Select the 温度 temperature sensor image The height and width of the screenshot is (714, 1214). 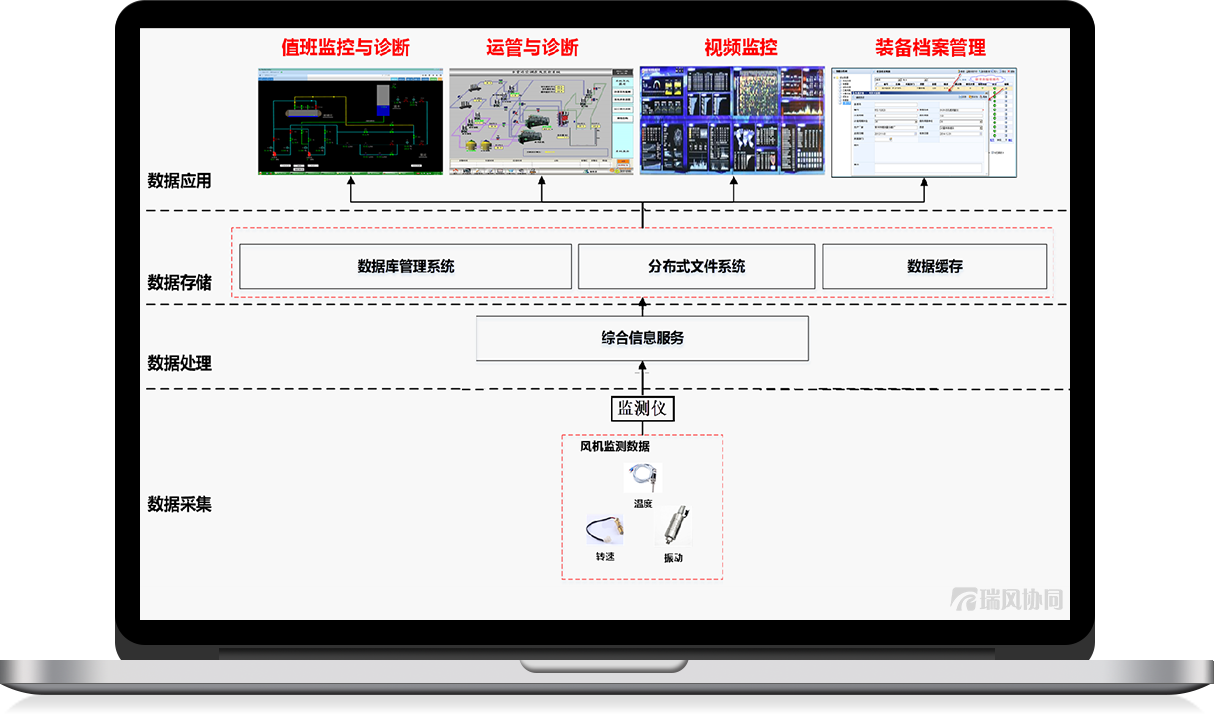tap(642, 477)
